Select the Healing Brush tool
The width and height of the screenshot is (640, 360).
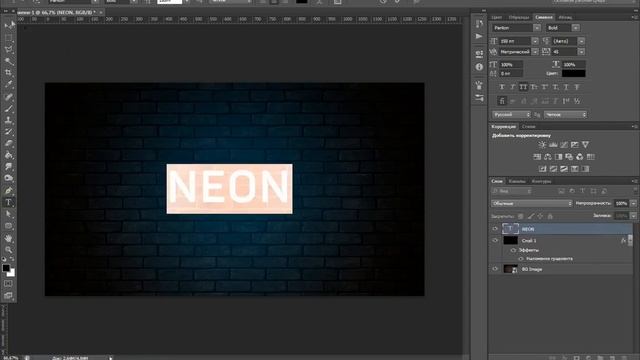click(9, 97)
